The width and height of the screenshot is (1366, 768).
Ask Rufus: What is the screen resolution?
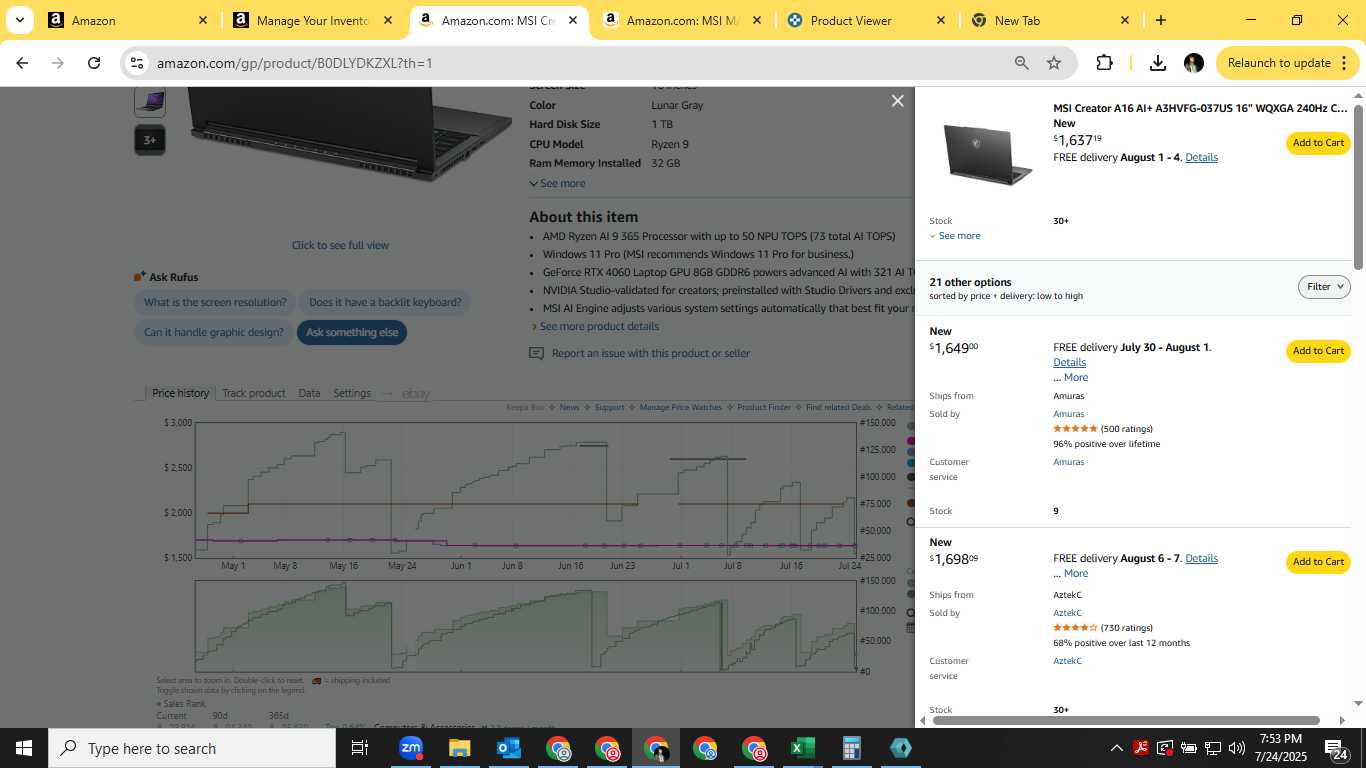click(x=215, y=302)
